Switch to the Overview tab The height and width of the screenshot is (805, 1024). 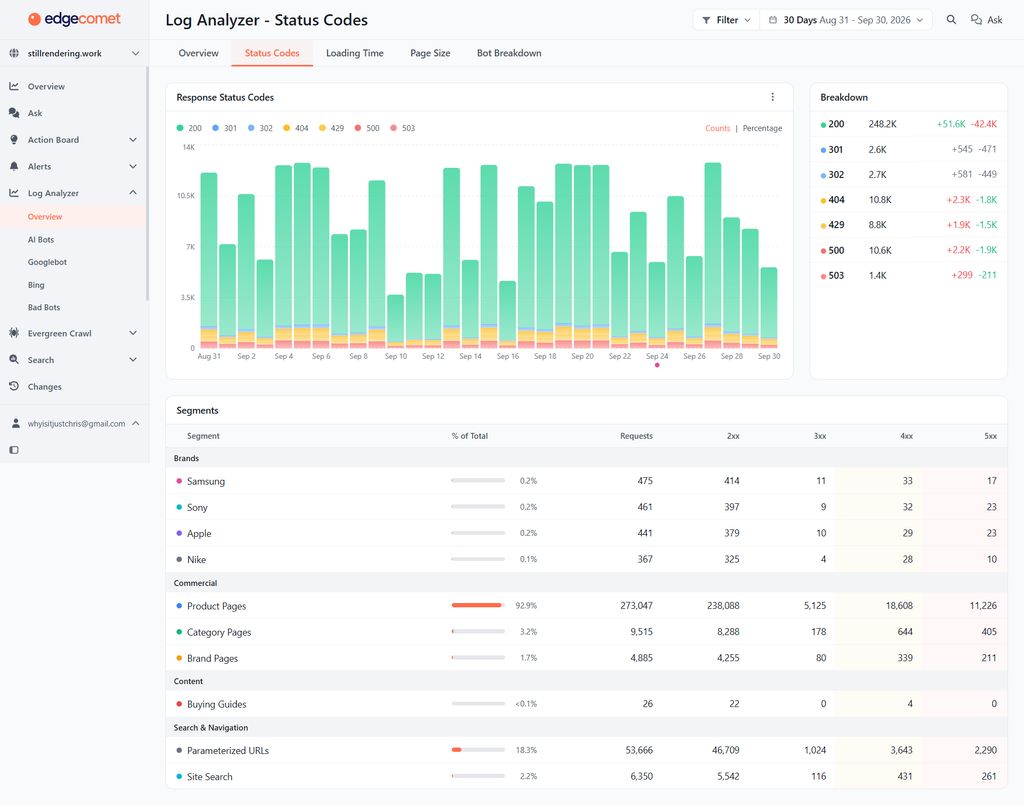click(199, 53)
